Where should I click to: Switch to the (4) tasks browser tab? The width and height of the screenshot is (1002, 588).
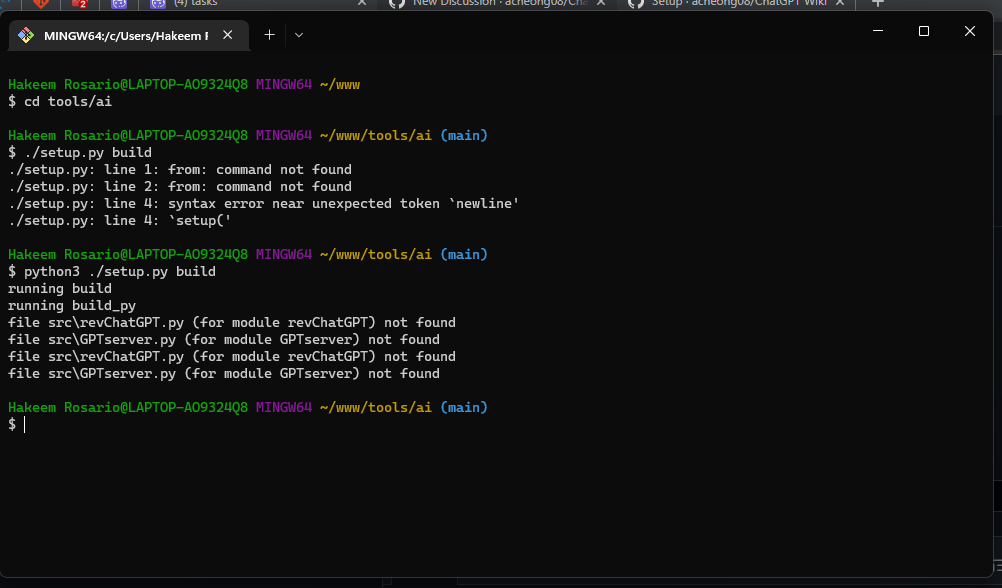coord(258,3)
